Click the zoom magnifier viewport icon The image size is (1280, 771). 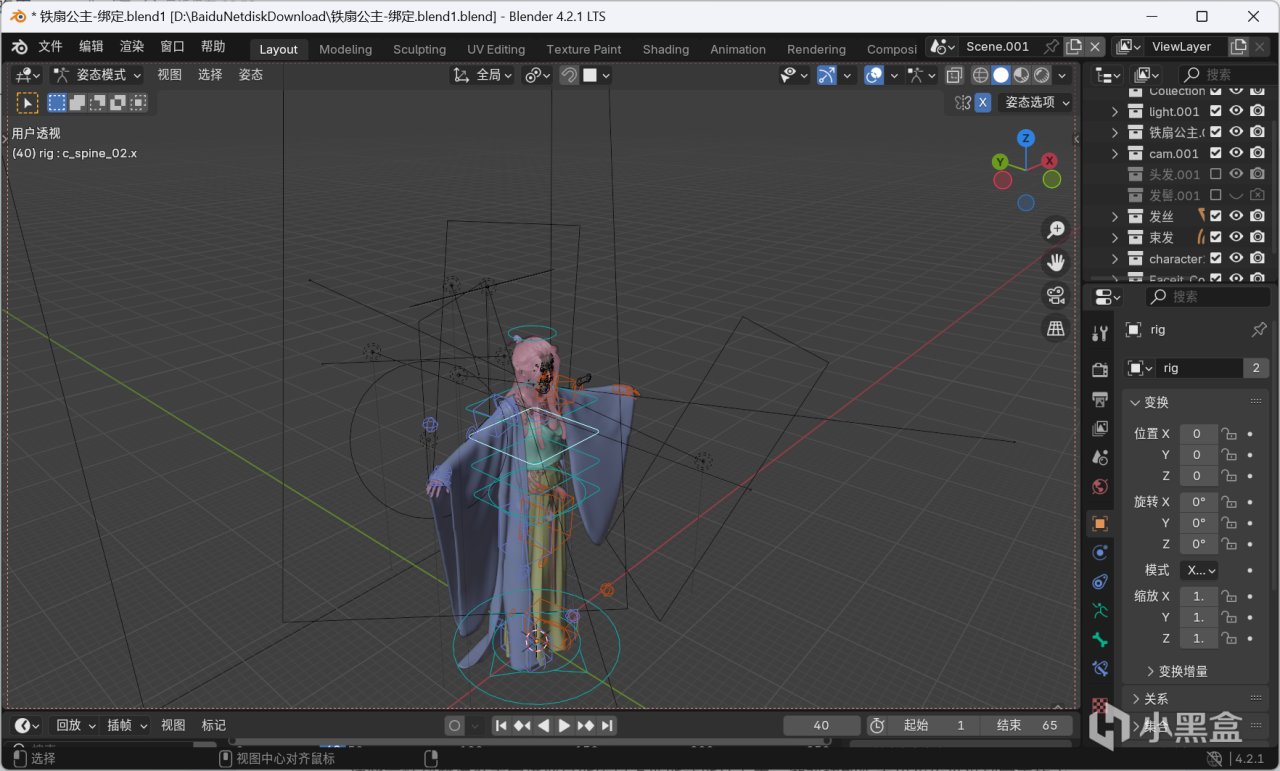click(x=1055, y=229)
